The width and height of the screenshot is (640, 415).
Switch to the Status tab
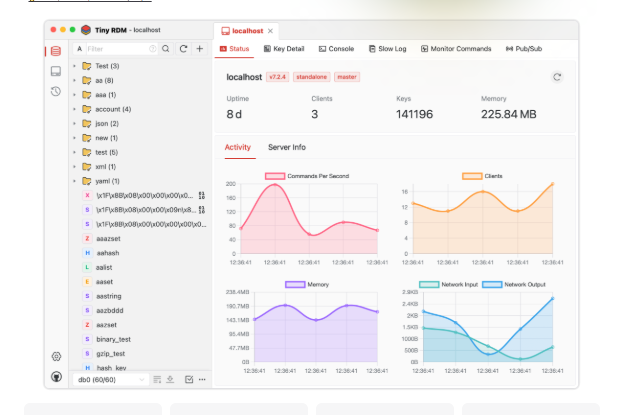234,49
